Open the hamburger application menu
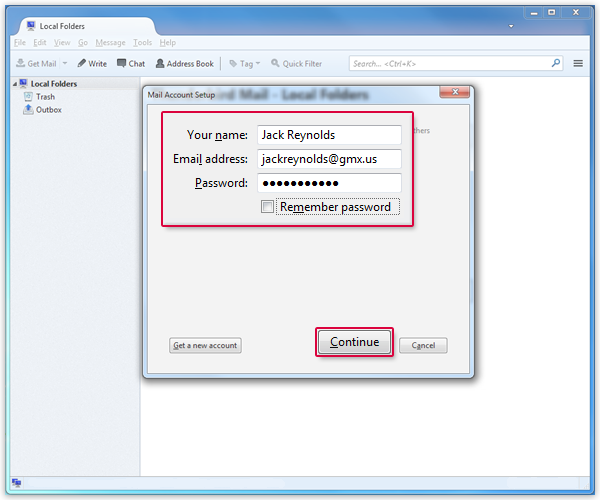Image resolution: width=600 pixels, height=500 pixels. click(578, 63)
